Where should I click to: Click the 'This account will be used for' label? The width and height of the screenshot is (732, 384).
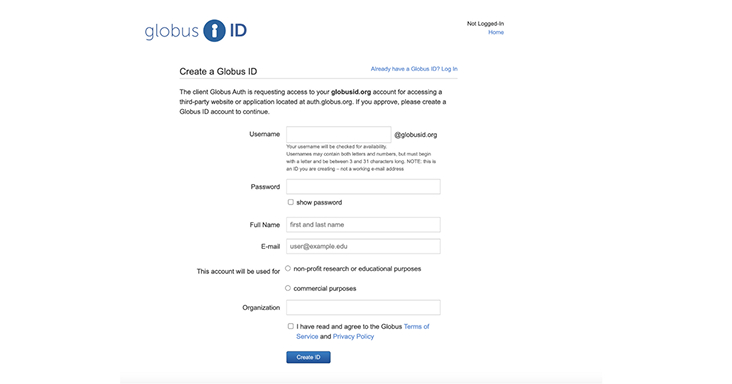pos(238,271)
